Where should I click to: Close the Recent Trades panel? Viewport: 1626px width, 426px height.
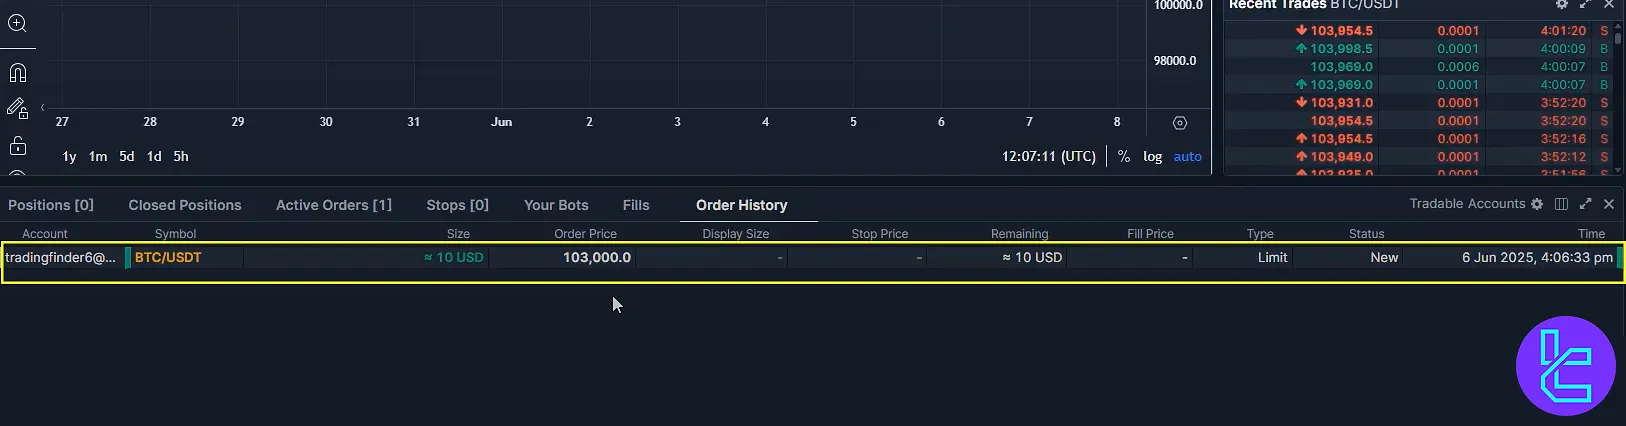tap(1609, 5)
